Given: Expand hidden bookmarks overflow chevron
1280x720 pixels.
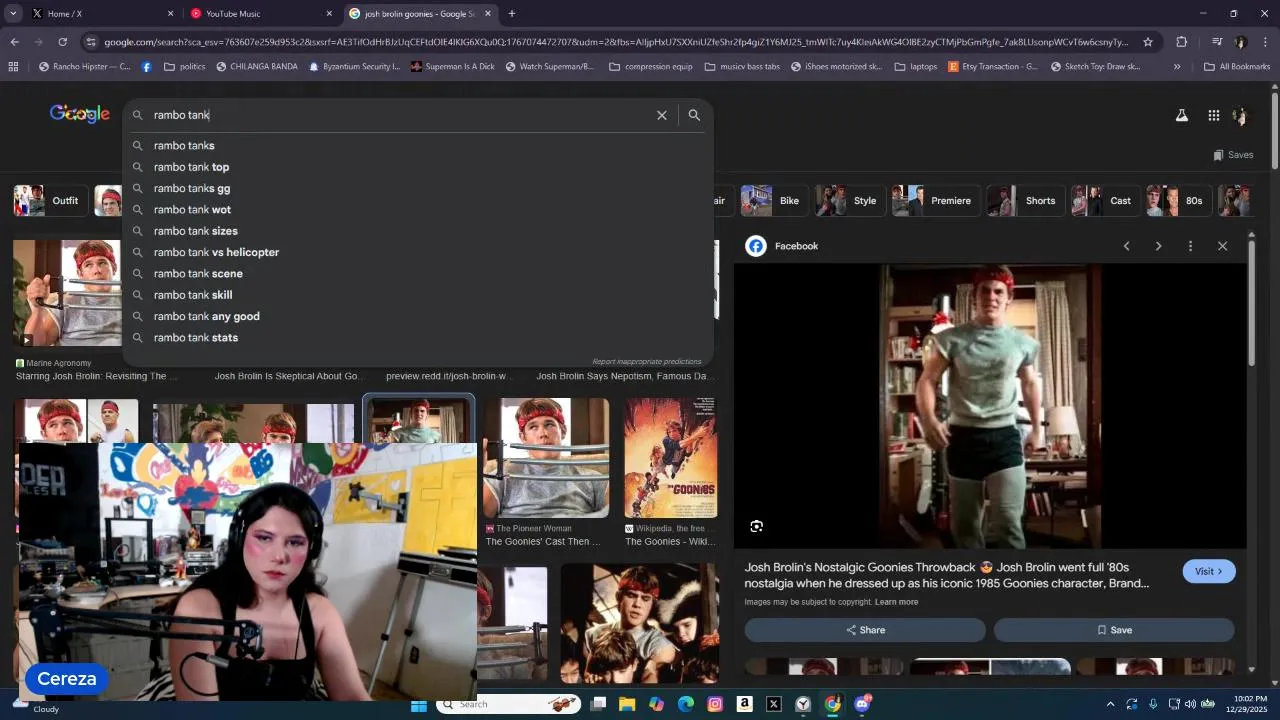Looking at the screenshot, I should pyautogui.click(x=1177, y=67).
